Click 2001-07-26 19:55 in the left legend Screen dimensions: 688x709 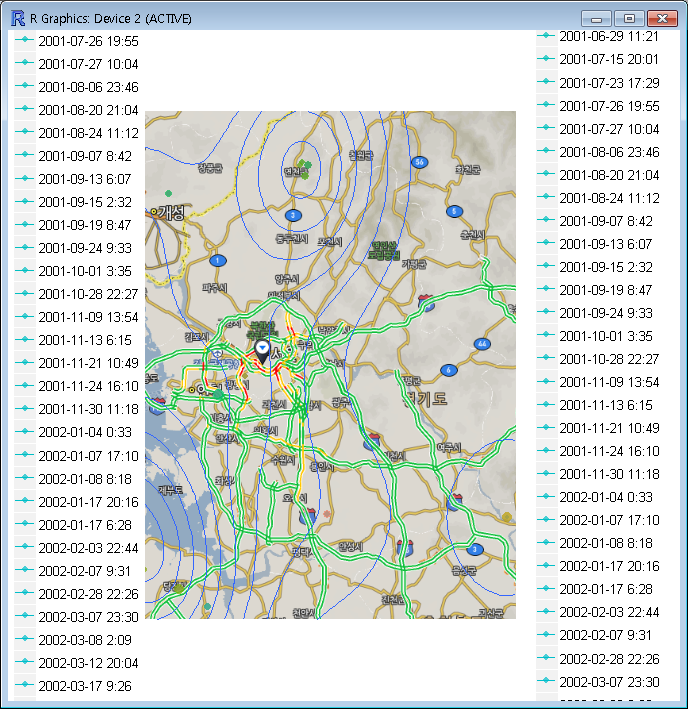88,41
